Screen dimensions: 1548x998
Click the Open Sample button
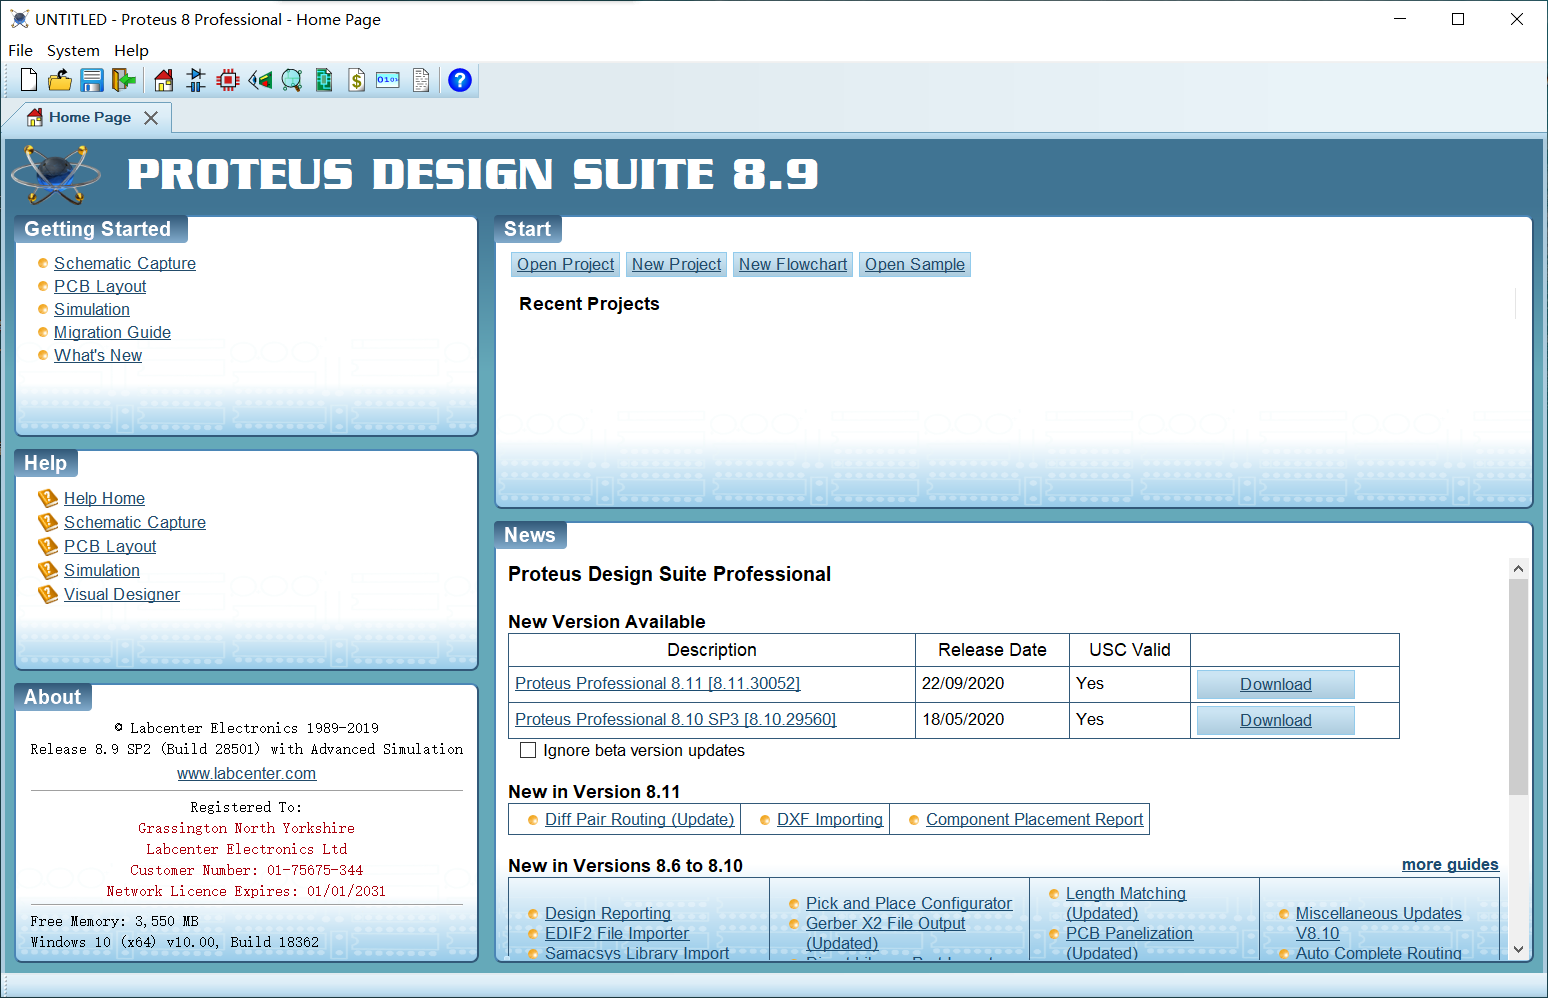coord(915,264)
